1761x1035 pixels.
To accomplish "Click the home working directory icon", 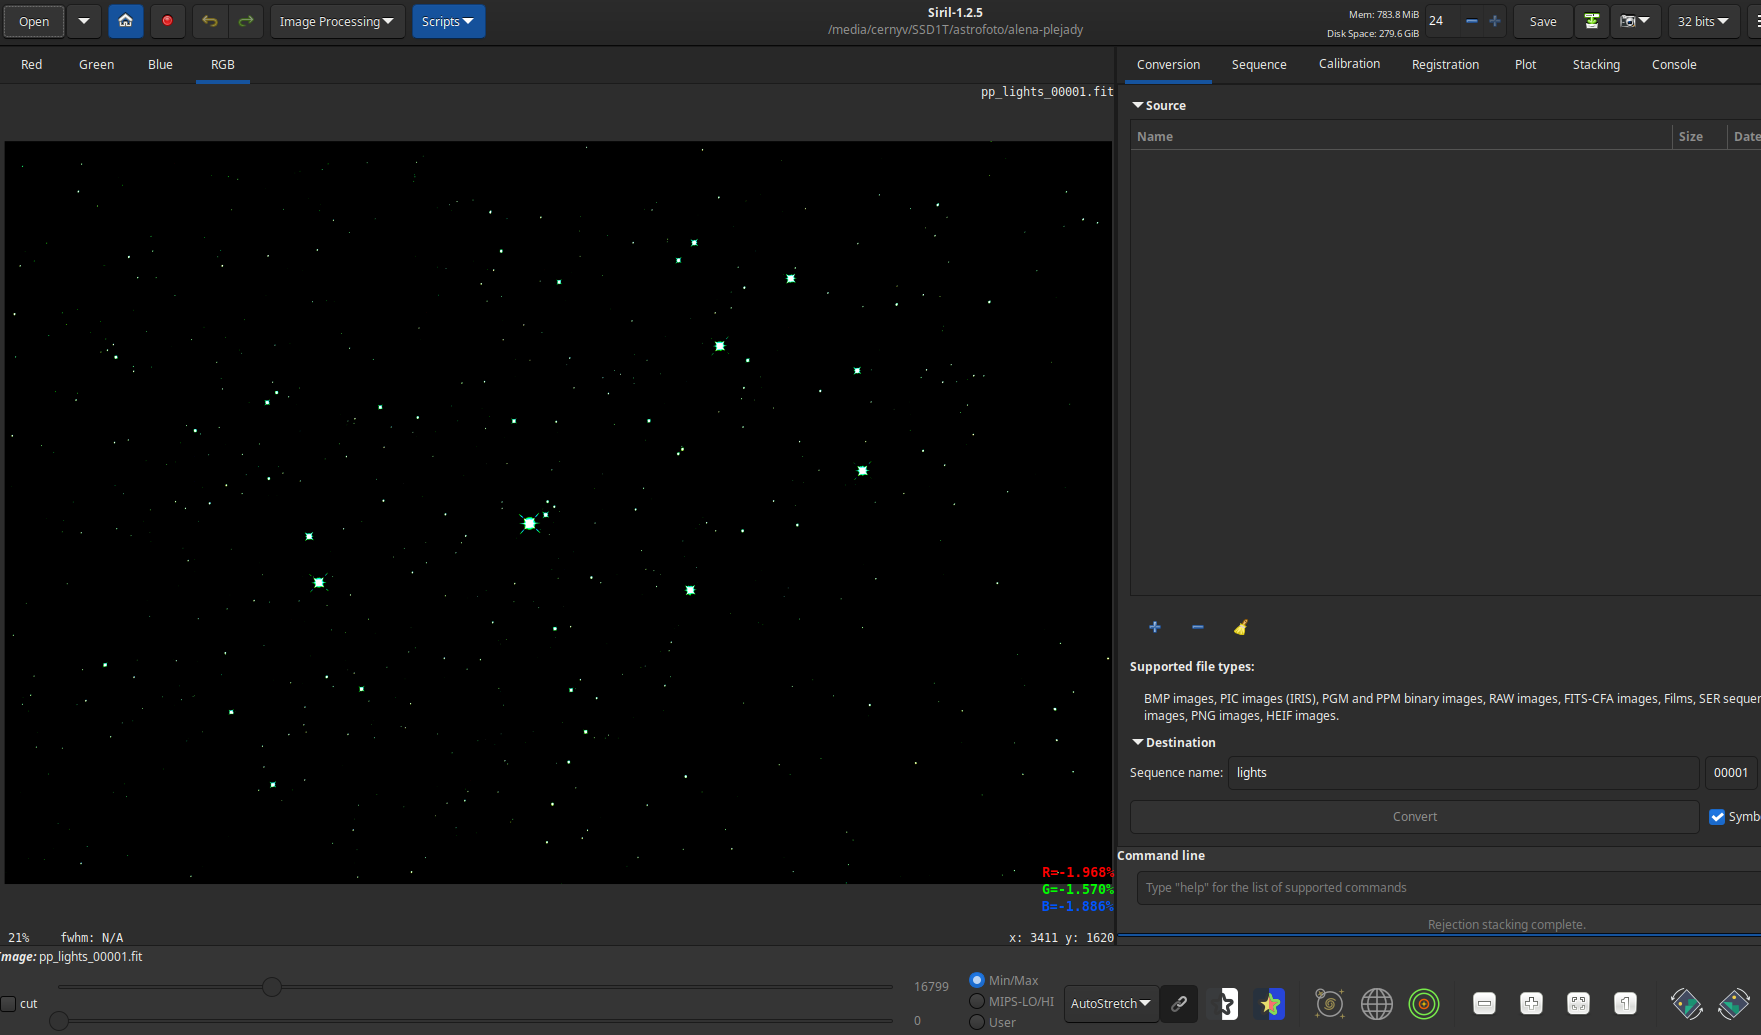I will point(125,21).
